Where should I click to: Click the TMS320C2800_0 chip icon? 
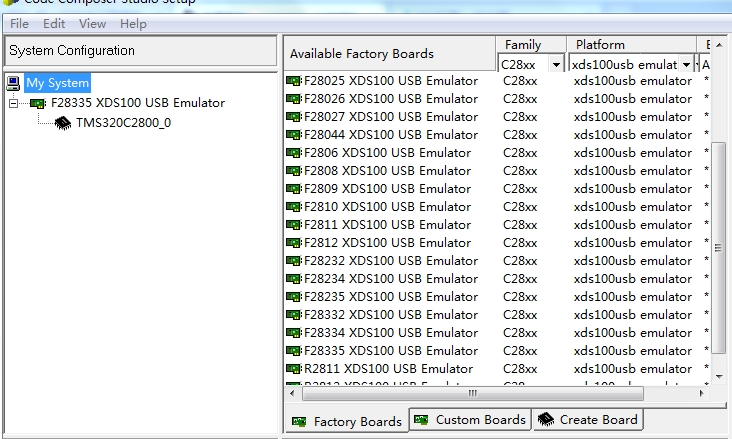[63, 123]
